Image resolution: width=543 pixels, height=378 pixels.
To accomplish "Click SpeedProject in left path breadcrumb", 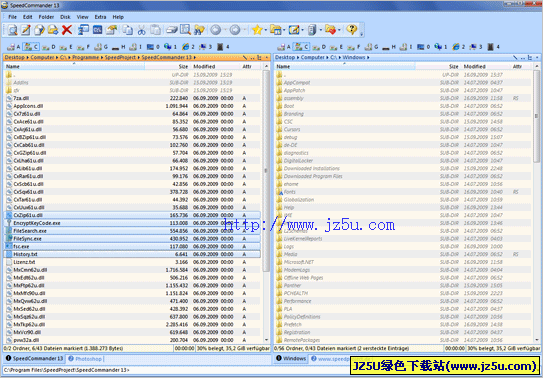I will (x=120, y=57).
